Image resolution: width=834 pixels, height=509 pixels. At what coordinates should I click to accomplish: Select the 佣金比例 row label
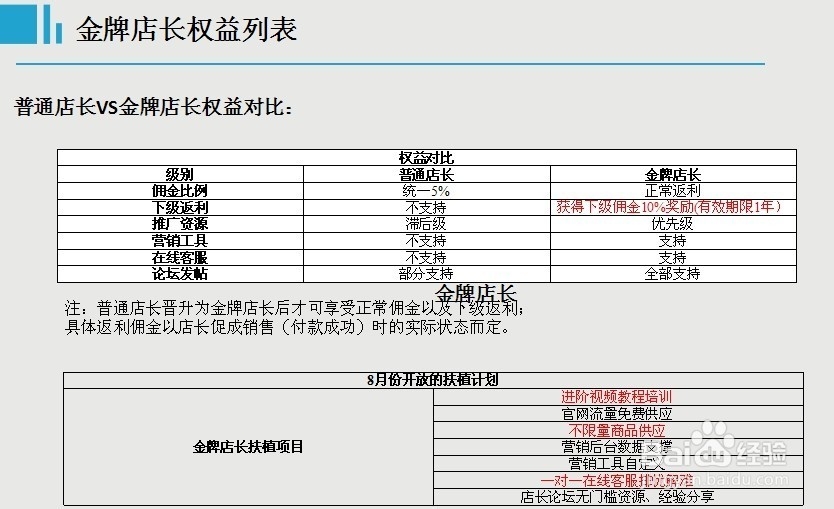click(180, 190)
